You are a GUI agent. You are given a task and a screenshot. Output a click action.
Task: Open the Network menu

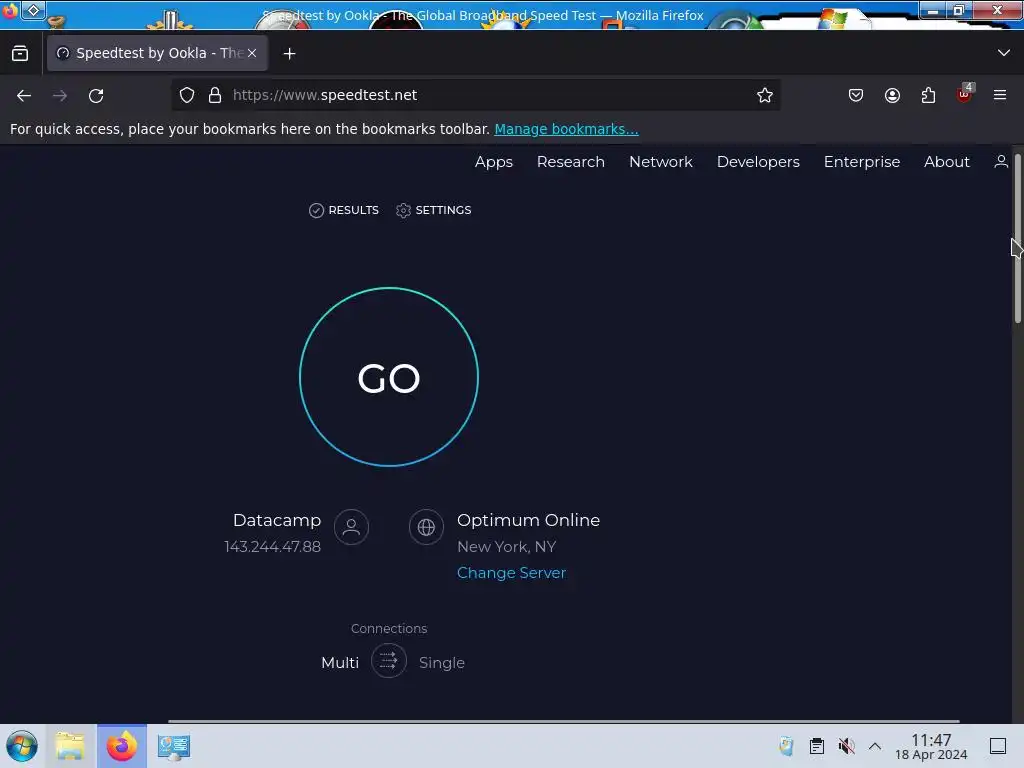coord(661,162)
